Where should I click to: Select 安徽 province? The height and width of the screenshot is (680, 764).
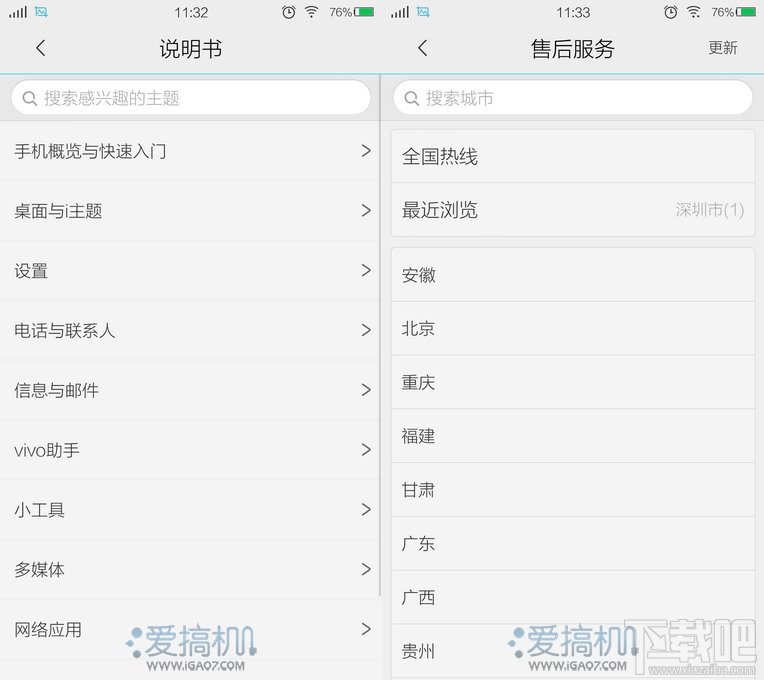coord(573,275)
